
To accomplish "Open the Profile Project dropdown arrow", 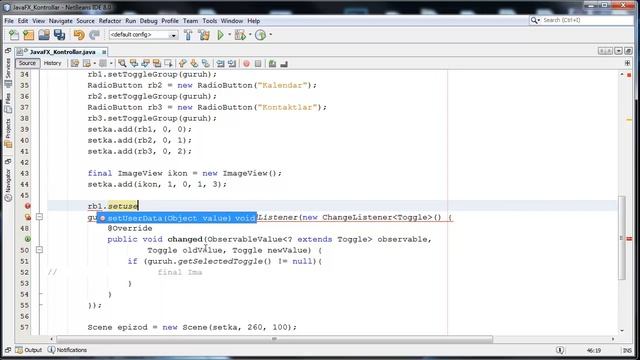I will pyautogui.click(x=270, y=35).
